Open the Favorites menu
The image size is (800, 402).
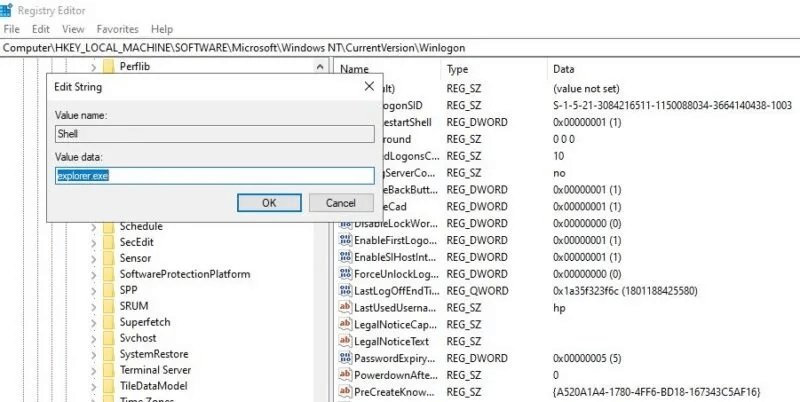coord(117,29)
